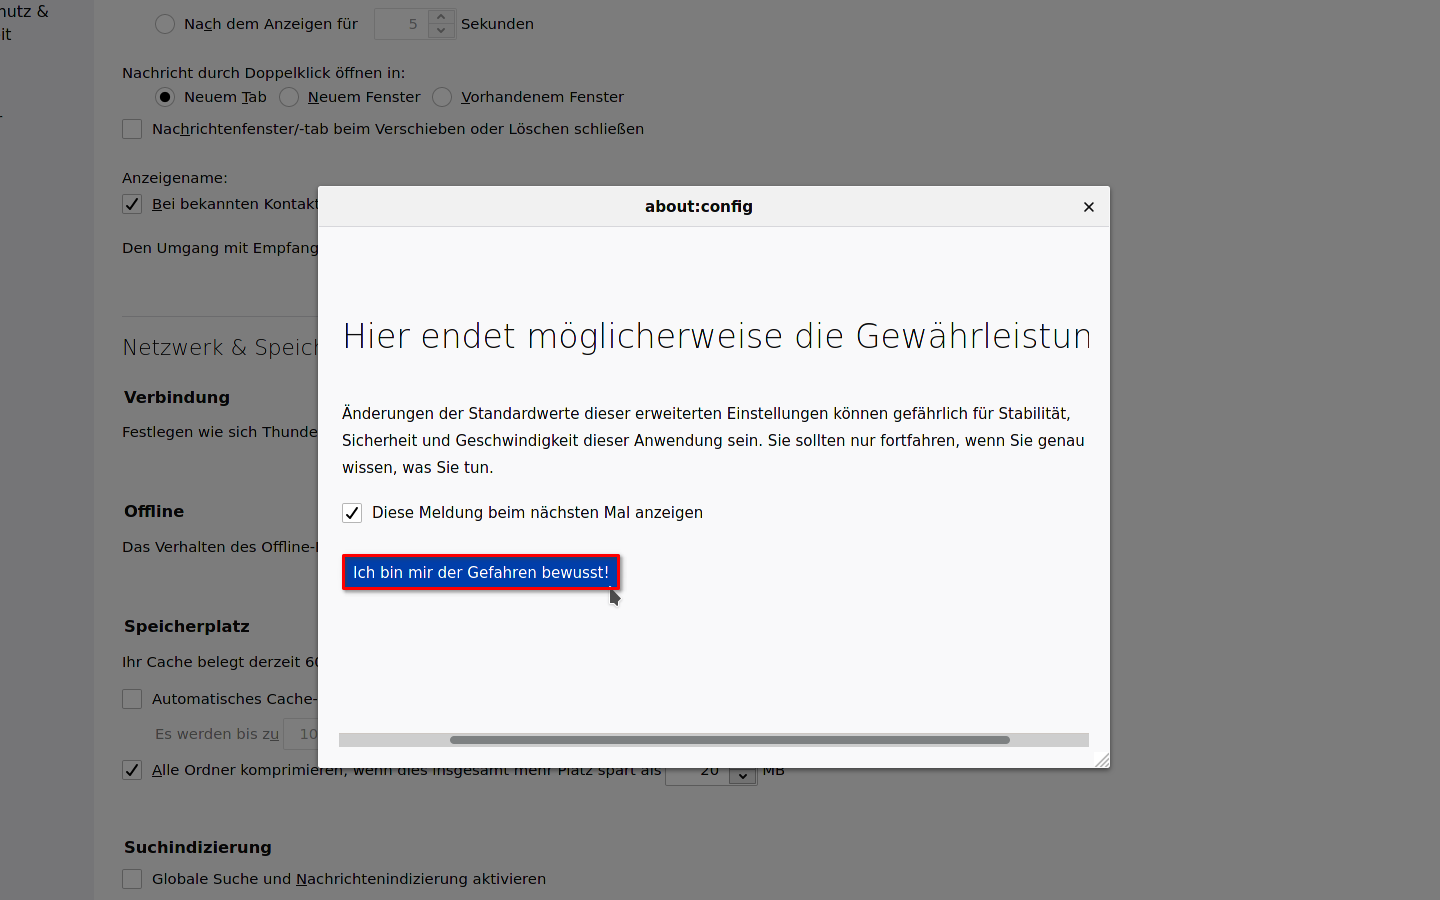Click the dialog resize grip corner

click(1102, 761)
